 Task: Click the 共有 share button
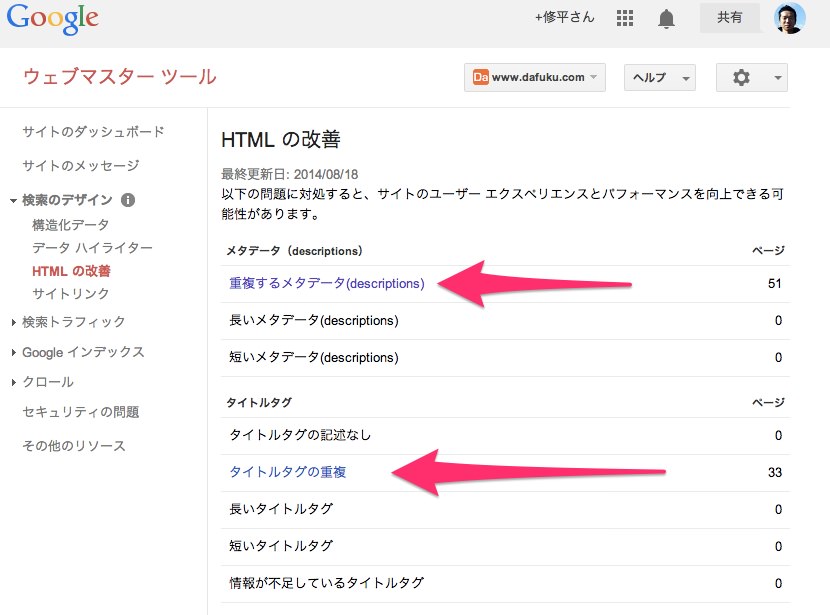coord(729,17)
